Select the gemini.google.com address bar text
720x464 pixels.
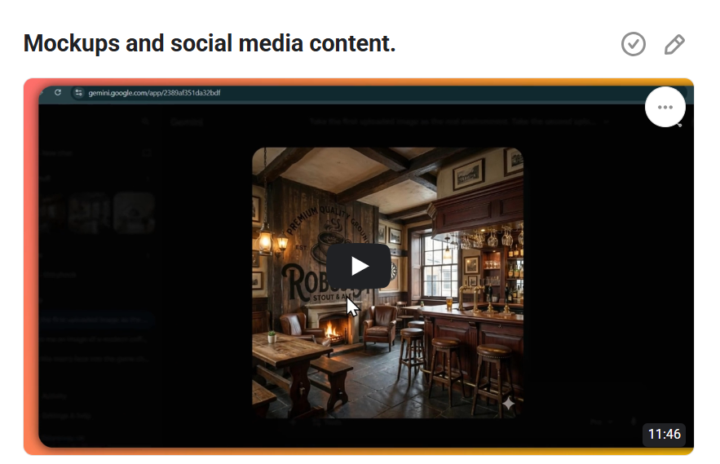[x=154, y=93]
